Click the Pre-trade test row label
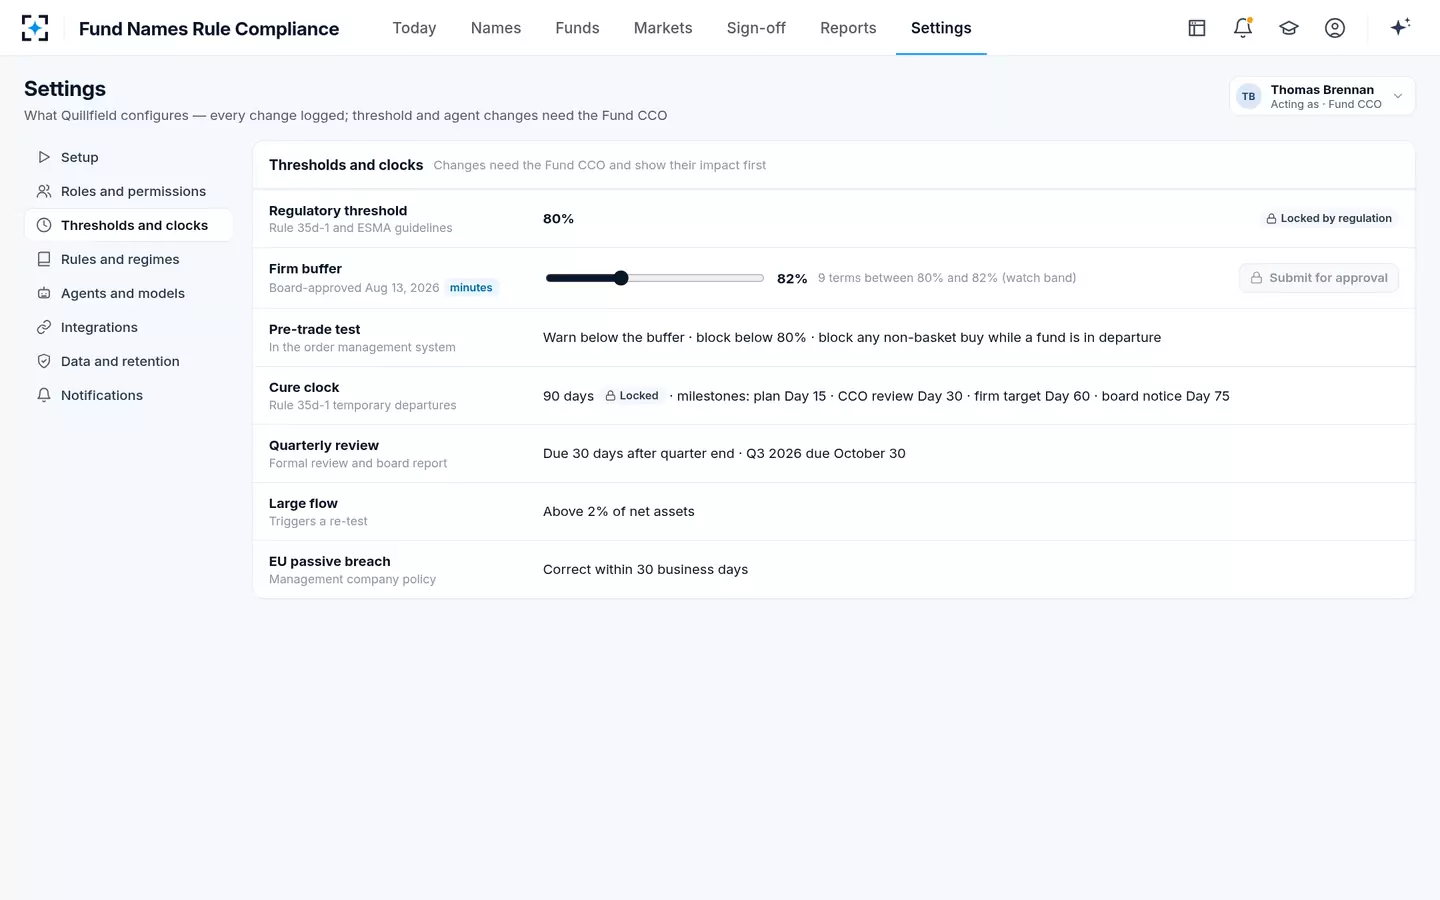This screenshot has width=1440, height=900. coord(315,330)
